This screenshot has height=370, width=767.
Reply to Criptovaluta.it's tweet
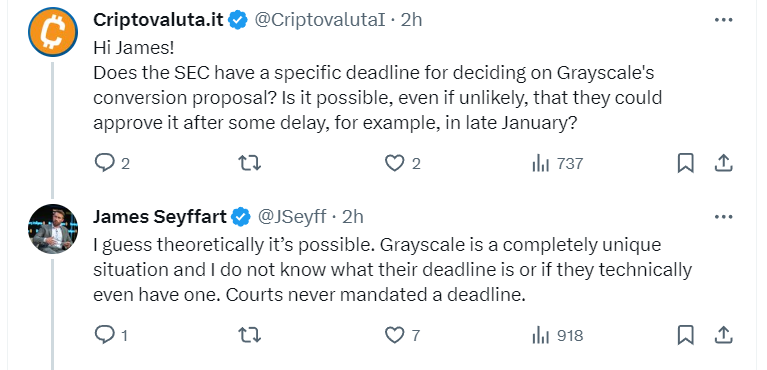pos(112,163)
